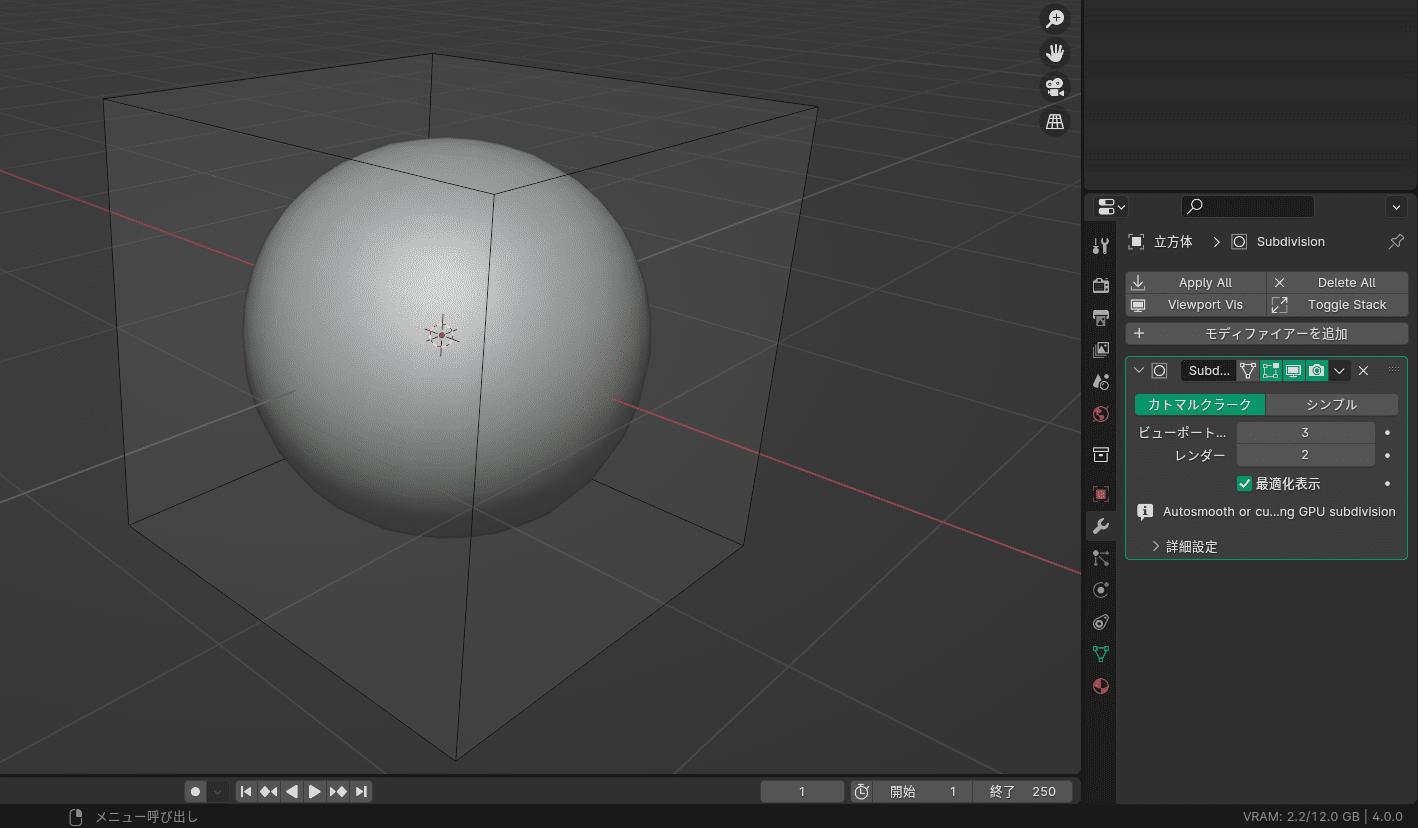Open the properties options dropdown arrow
Image resolution: width=1418 pixels, height=828 pixels.
[x=1397, y=207]
